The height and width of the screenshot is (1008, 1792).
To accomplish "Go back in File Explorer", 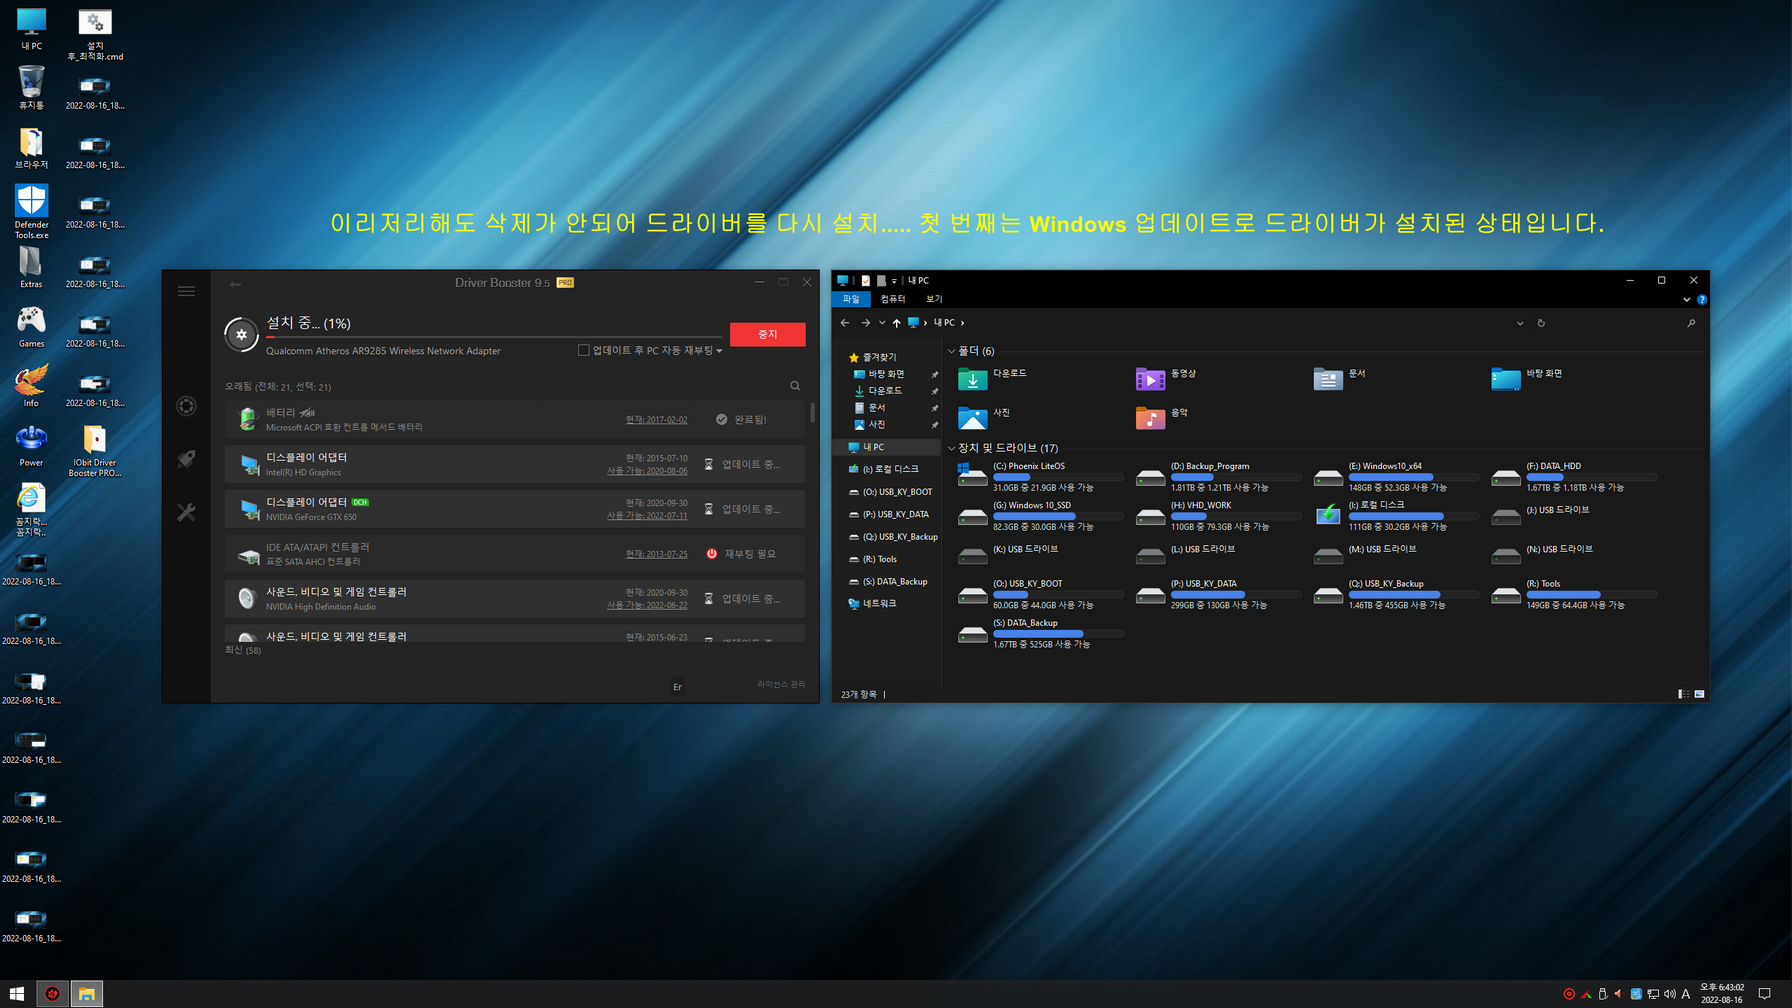I will coord(845,323).
